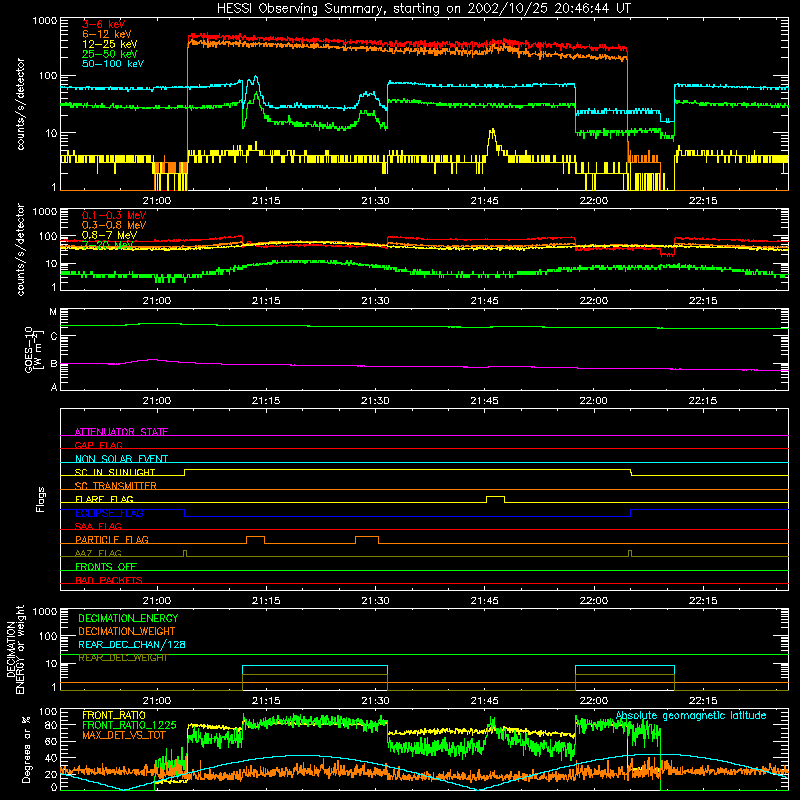Click the first particle flag pulse near 21:15

pos(255,540)
